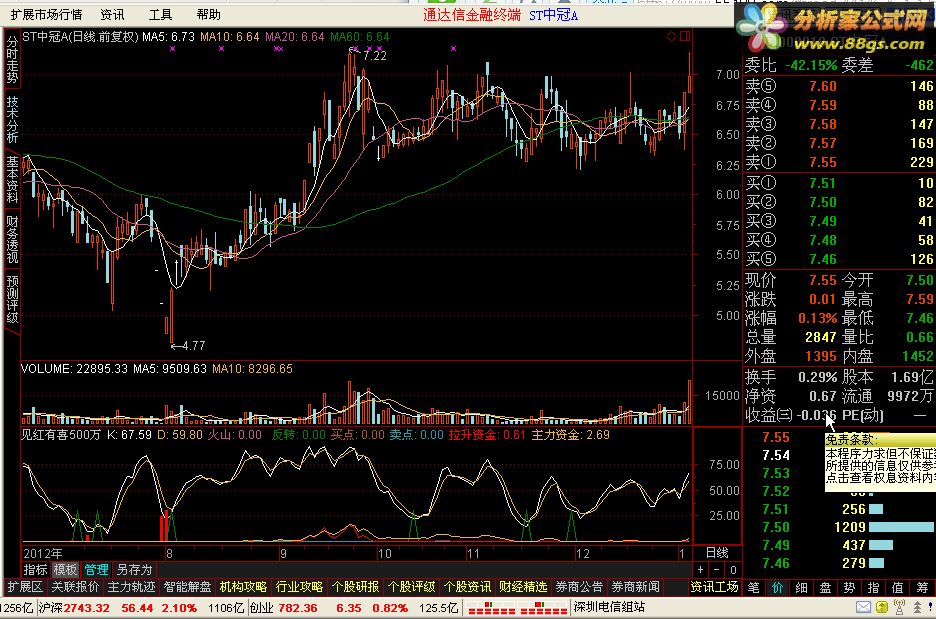The width and height of the screenshot is (936, 619).
Task: Open 财经精选 bottom tab
Action: (x=524, y=587)
